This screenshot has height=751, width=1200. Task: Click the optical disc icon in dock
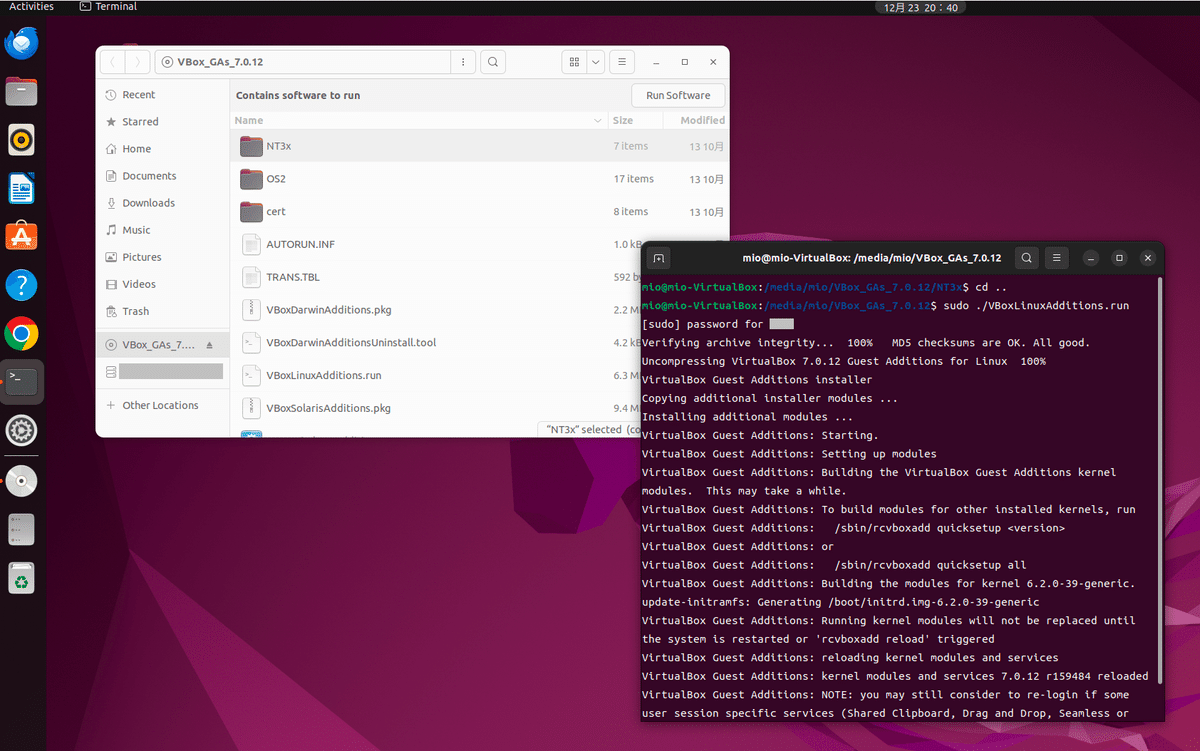click(x=21, y=481)
